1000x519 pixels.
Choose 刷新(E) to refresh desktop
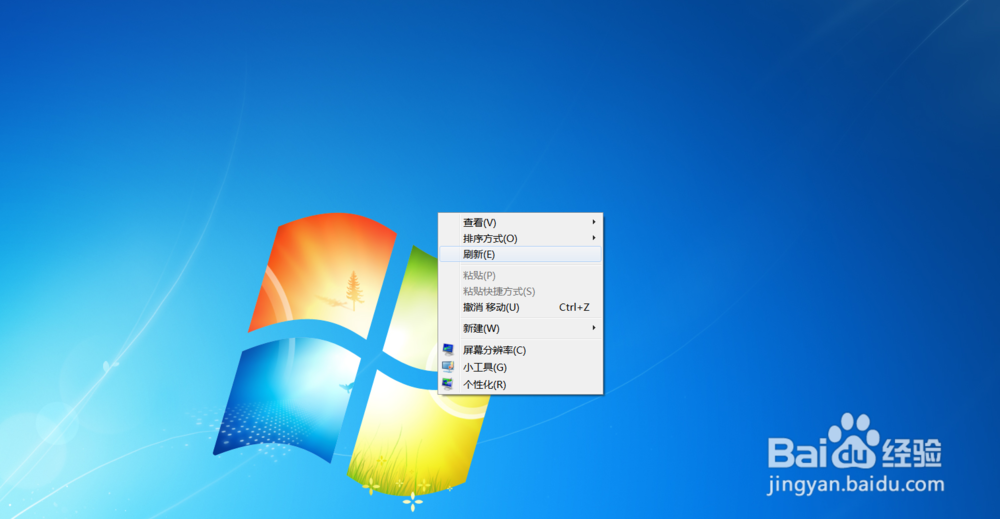coord(520,254)
